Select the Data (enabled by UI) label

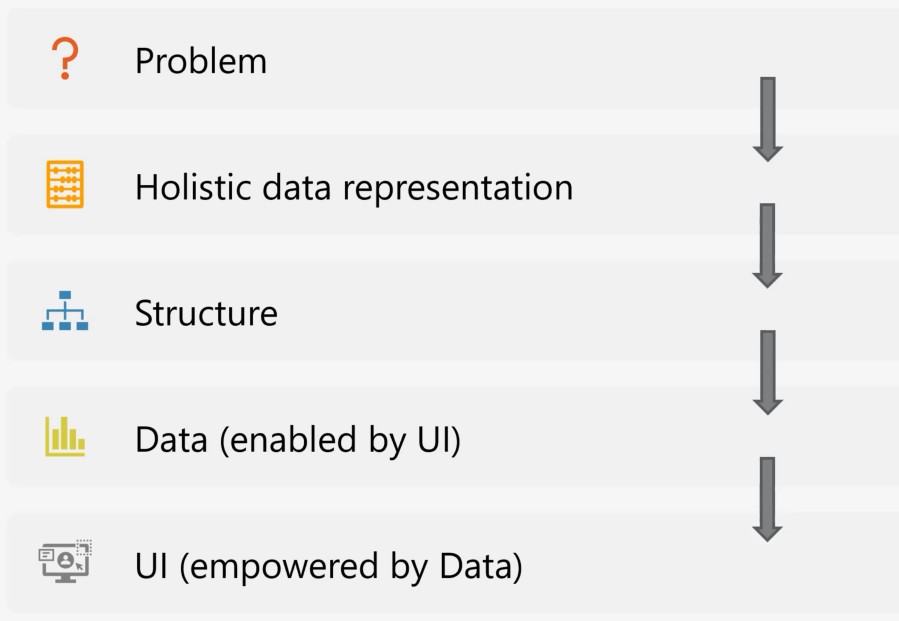click(298, 440)
